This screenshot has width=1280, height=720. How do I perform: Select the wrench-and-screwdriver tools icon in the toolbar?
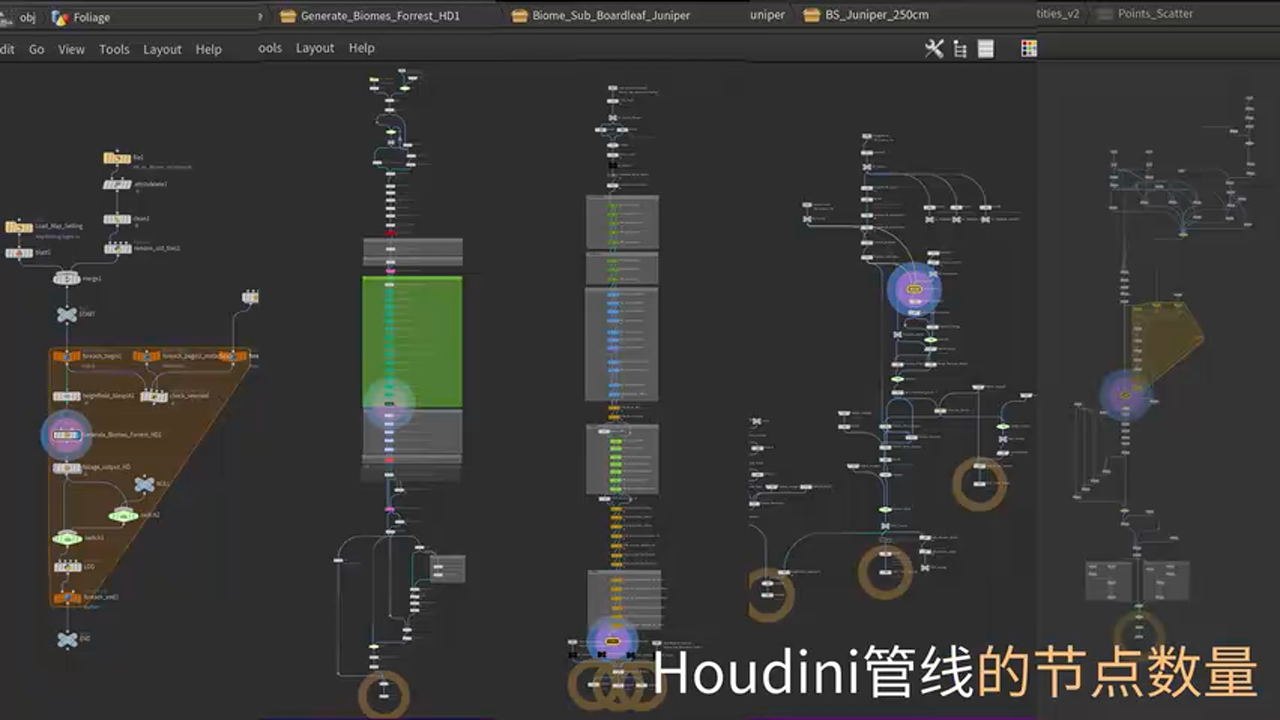click(x=934, y=48)
